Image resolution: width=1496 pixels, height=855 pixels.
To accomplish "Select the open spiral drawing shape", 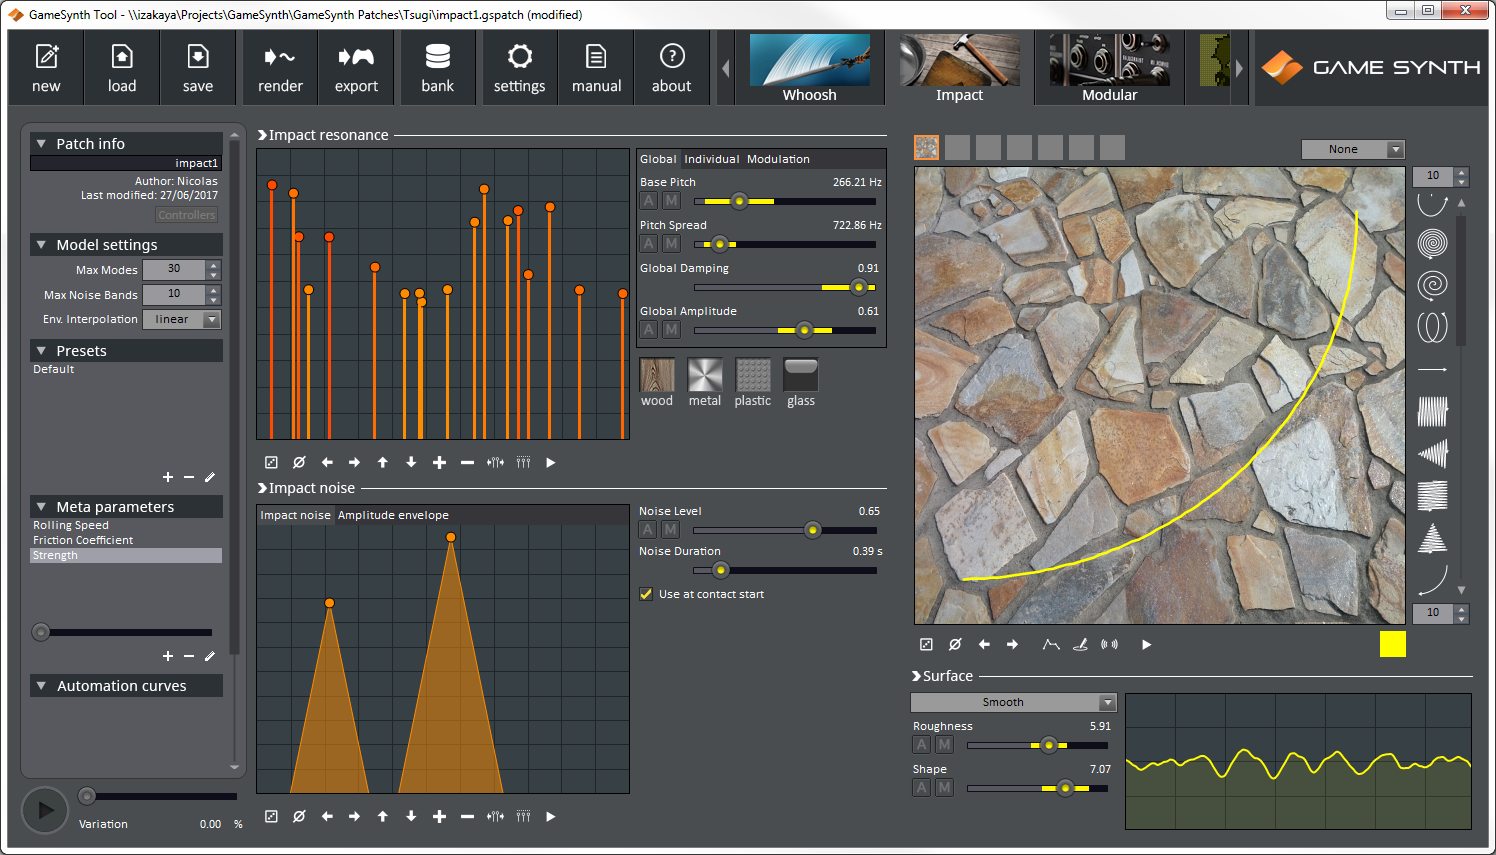I will pos(1433,285).
